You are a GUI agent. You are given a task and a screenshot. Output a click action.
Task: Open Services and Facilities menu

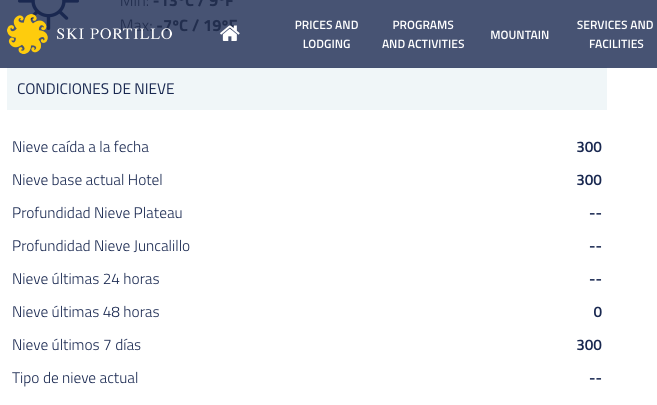click(615, 34)
